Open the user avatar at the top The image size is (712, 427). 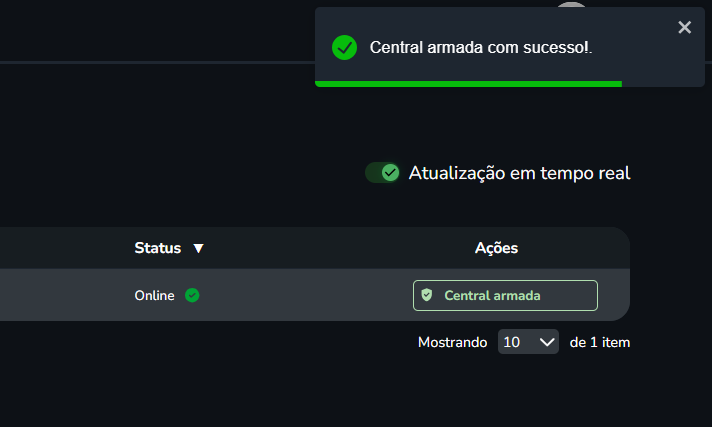click(571, 8)
